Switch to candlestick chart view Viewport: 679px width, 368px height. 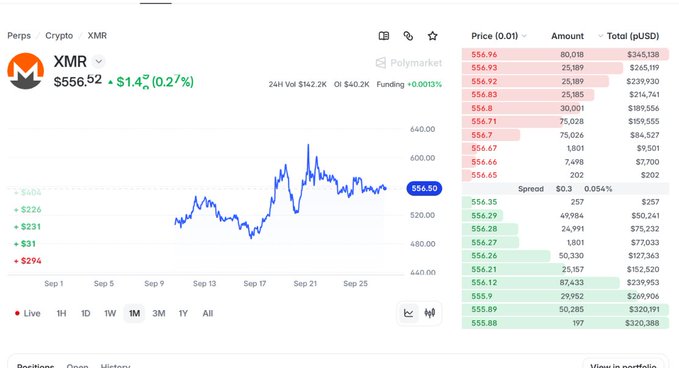430,313
